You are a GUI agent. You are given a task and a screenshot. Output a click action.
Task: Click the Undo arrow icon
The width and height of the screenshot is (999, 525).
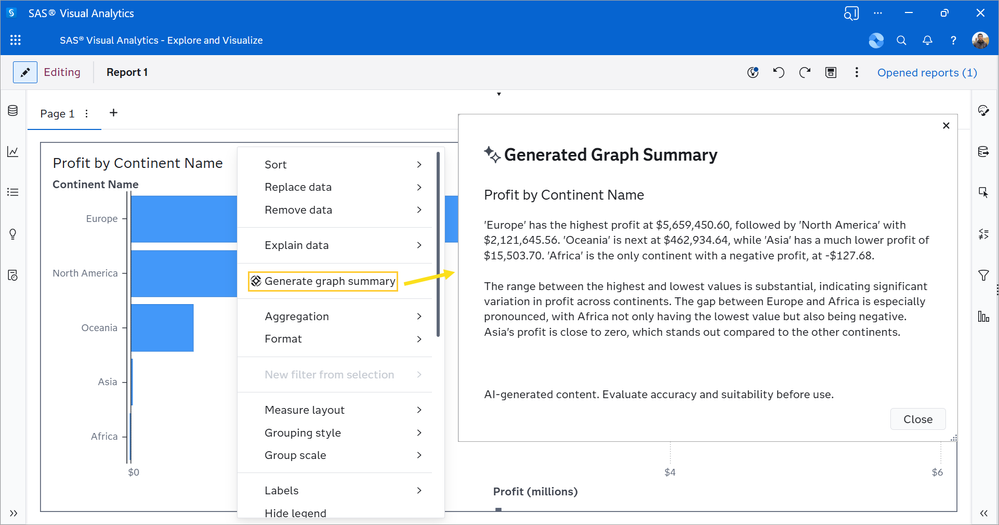tap(779, 73)
